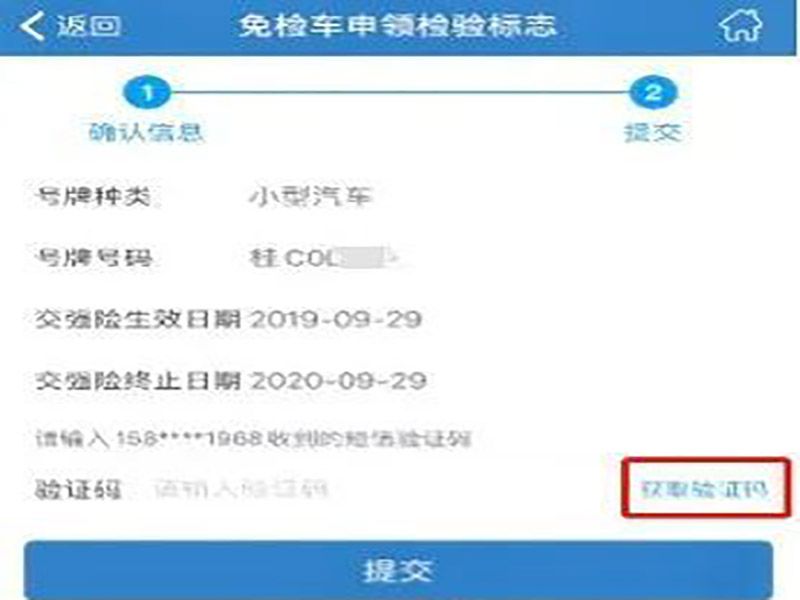This screenshot has height=600, width=800.
Task: Select the 提交 step label at top
Action: click(654, 133)
